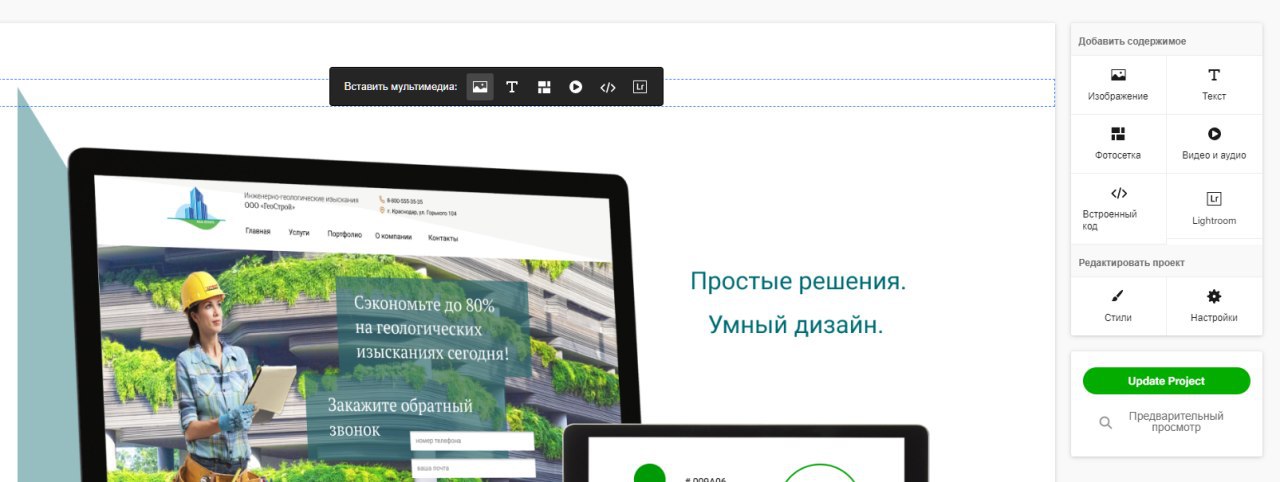Add Встроенный код in sidebar

click(1118, 208)
